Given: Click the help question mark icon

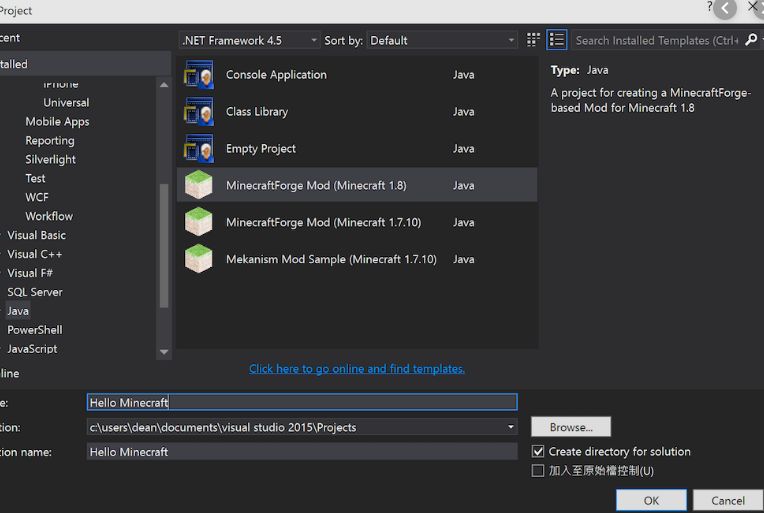Looking at the screenshot, I should 709,7.
